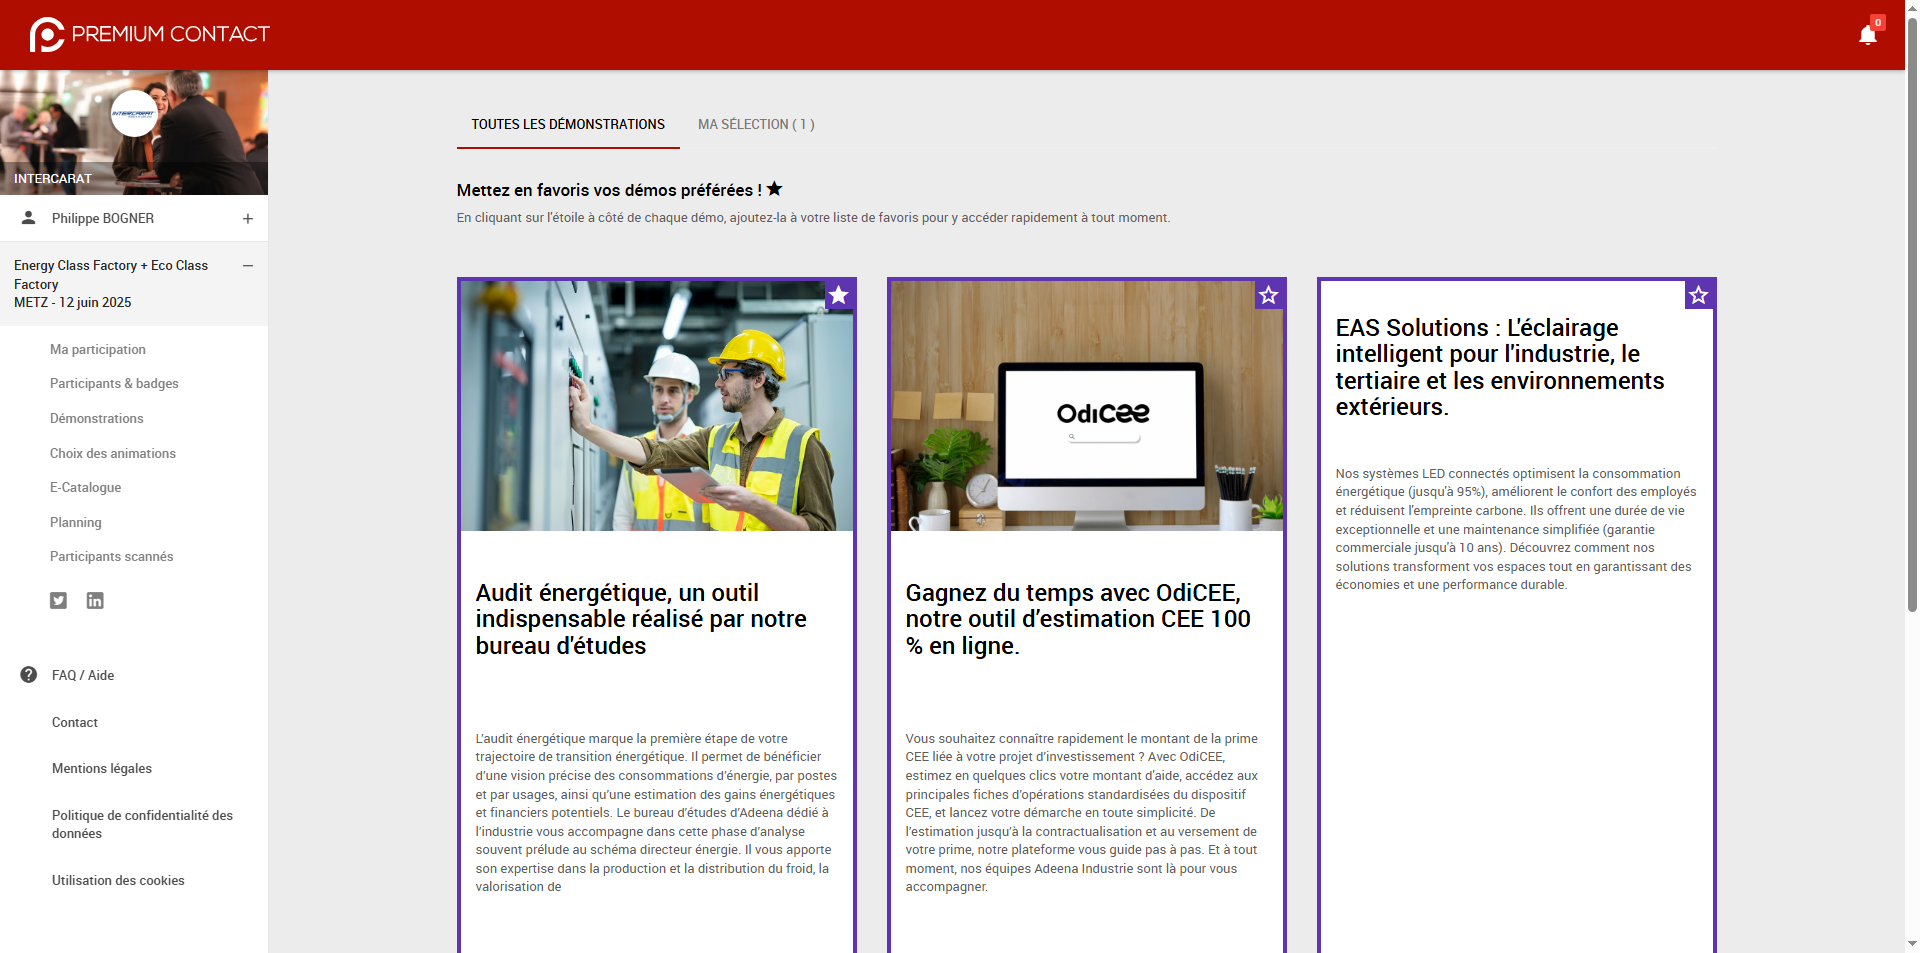Viewport: 1920px width, 953px height.
Task: Open the Contact link
Action: (75, 722)
